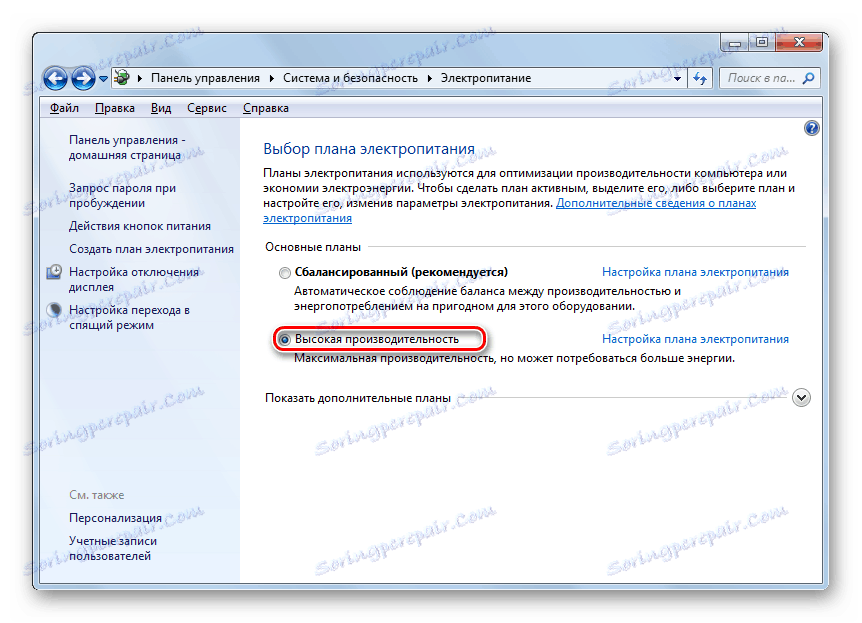This screenshot has height=623, width=862.
Task: Open 'Панель управления - домашняя страница'
Action: tap(127, 147)
